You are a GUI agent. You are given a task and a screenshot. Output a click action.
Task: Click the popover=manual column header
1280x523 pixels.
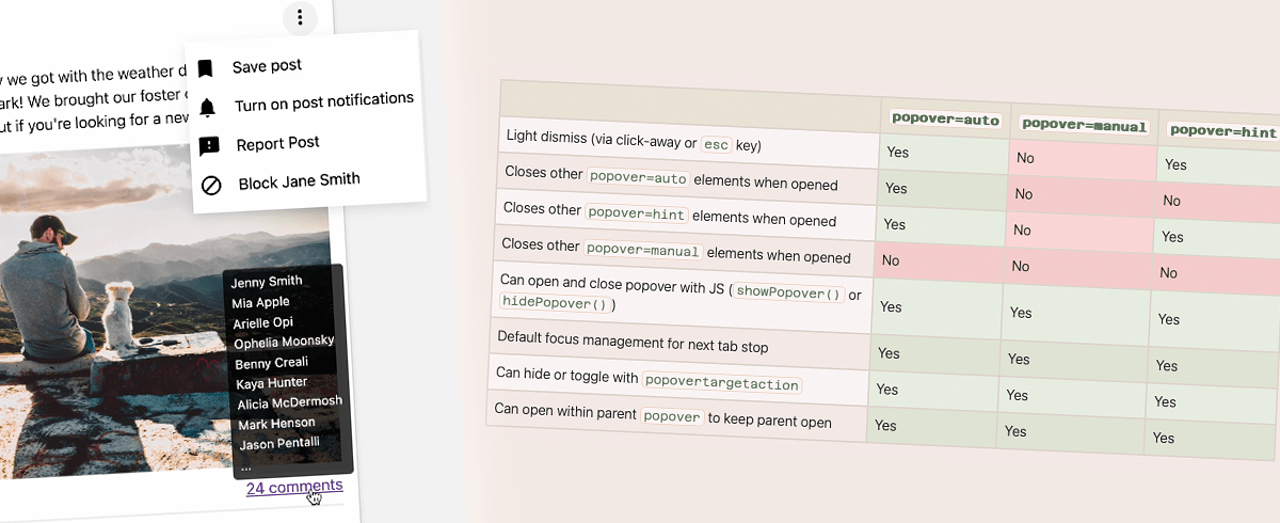1084,127
